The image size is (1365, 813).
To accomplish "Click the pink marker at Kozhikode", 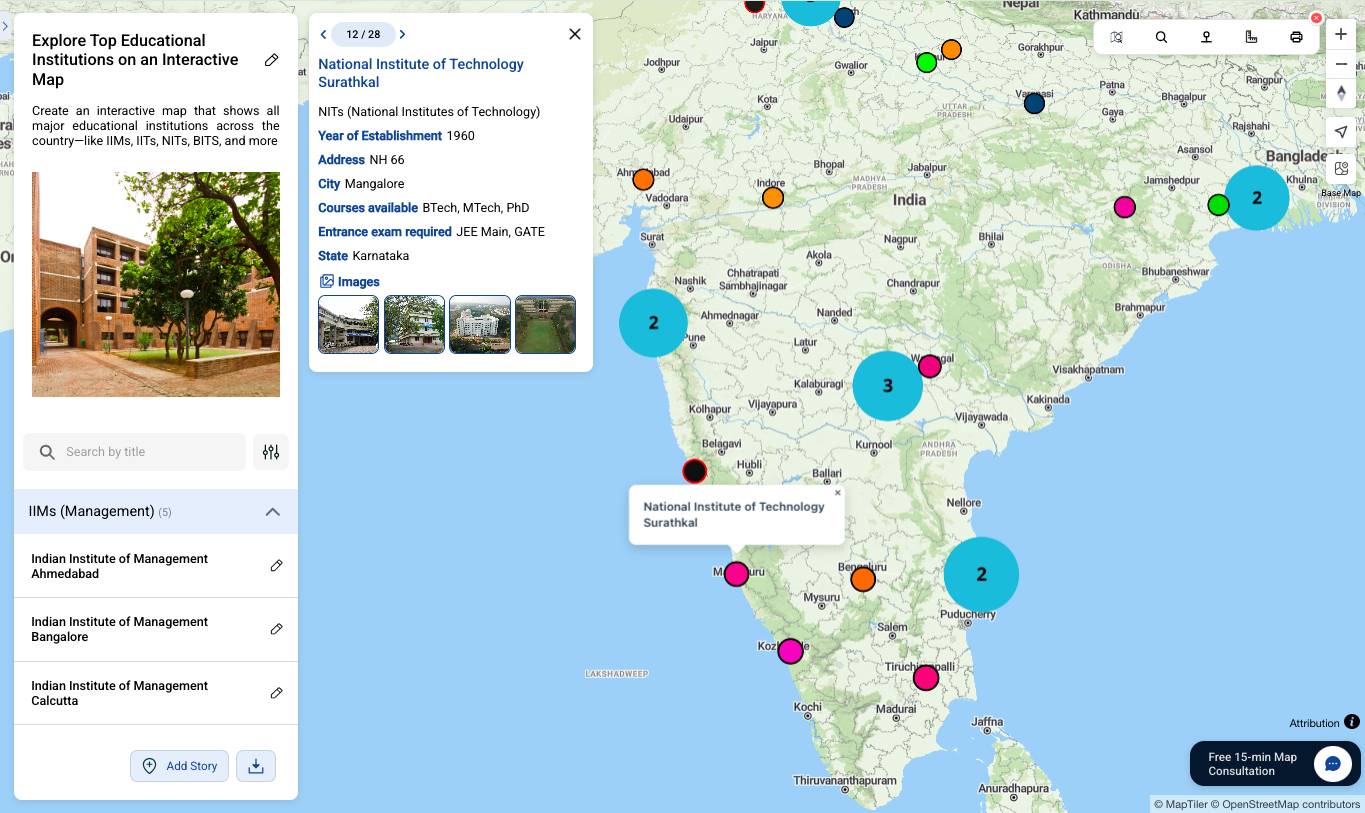I will (x=791, y=651).
